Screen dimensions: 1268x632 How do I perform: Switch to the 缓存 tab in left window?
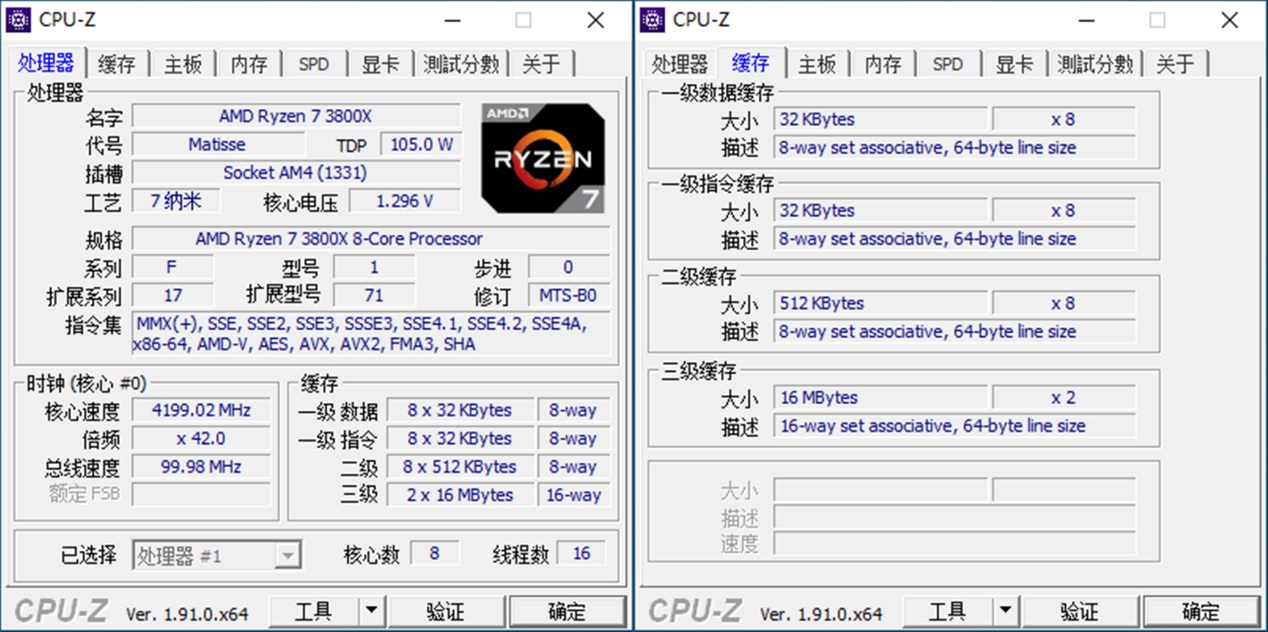(116, 63)
